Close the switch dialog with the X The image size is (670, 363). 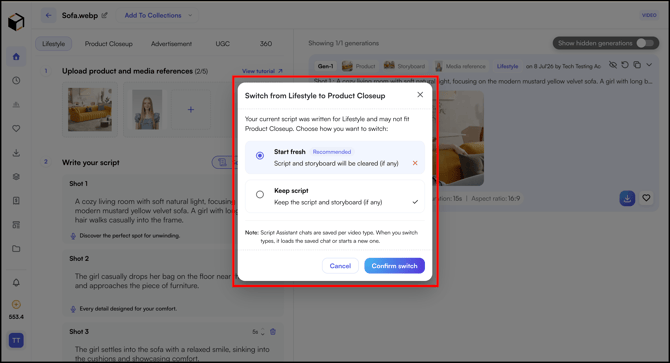pyautogui.click(x=420, y=95)
